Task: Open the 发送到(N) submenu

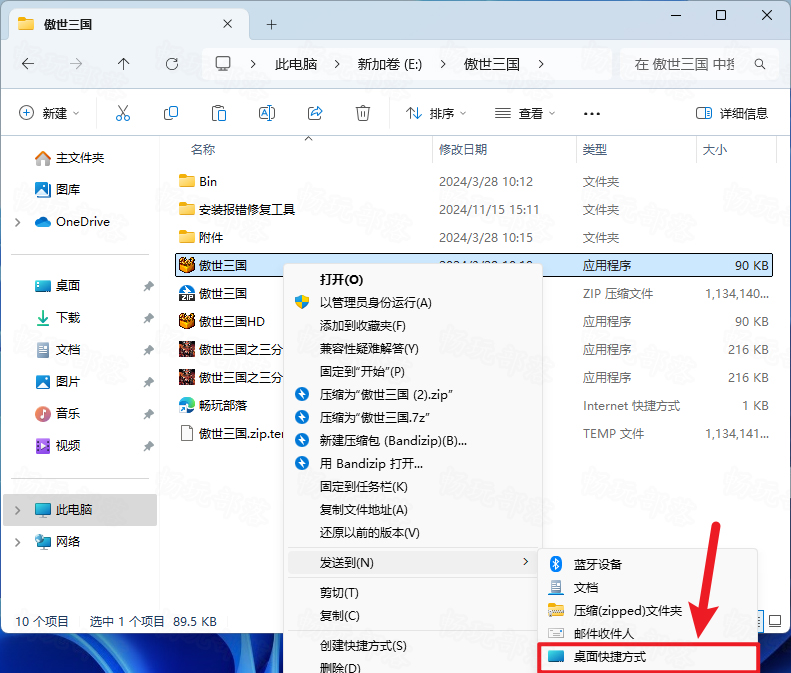Action: 413,563
